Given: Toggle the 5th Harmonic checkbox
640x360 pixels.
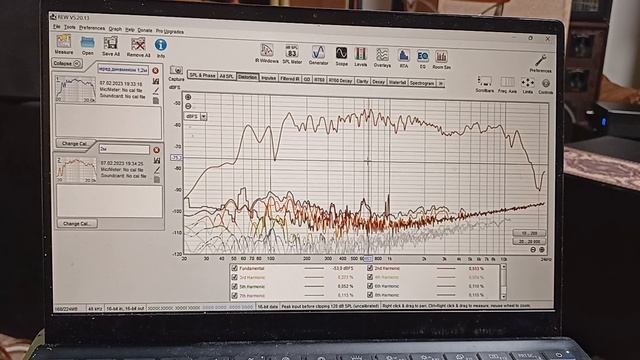Looking at the screenshot, I should pyautogui.click(x=234, y=286).
